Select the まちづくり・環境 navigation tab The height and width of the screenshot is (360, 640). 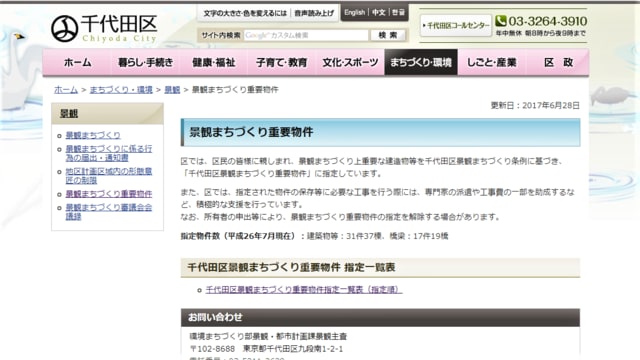[x=421, y=62]
